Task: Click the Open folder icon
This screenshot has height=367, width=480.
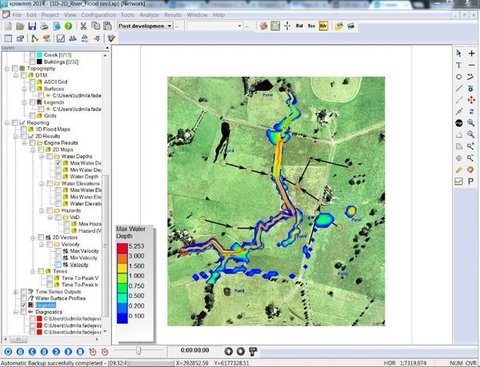Action: click(x=20, y=26)
